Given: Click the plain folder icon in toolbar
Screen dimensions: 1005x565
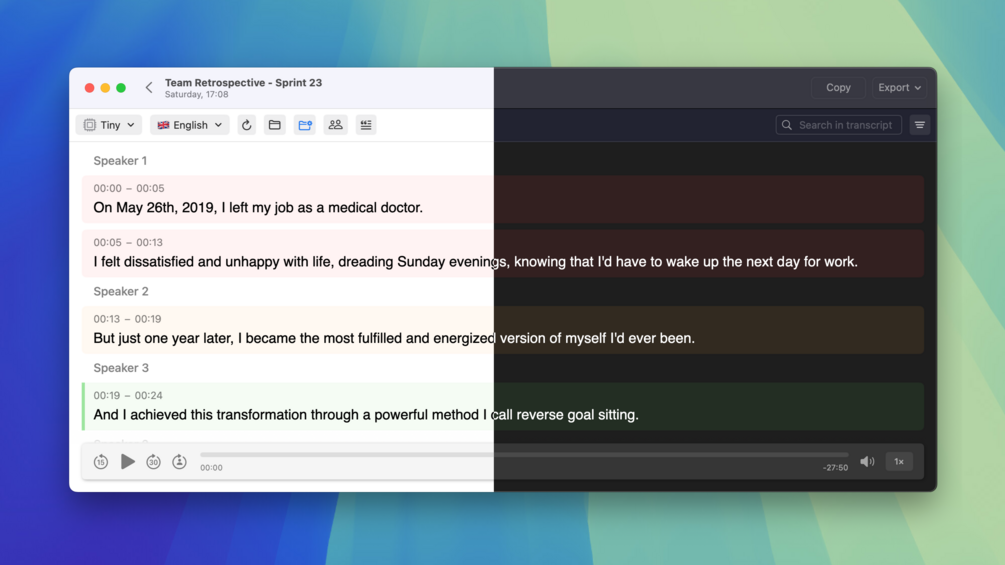Looking at the screenshot, I should pyautogui.click(x=274, y=125).
